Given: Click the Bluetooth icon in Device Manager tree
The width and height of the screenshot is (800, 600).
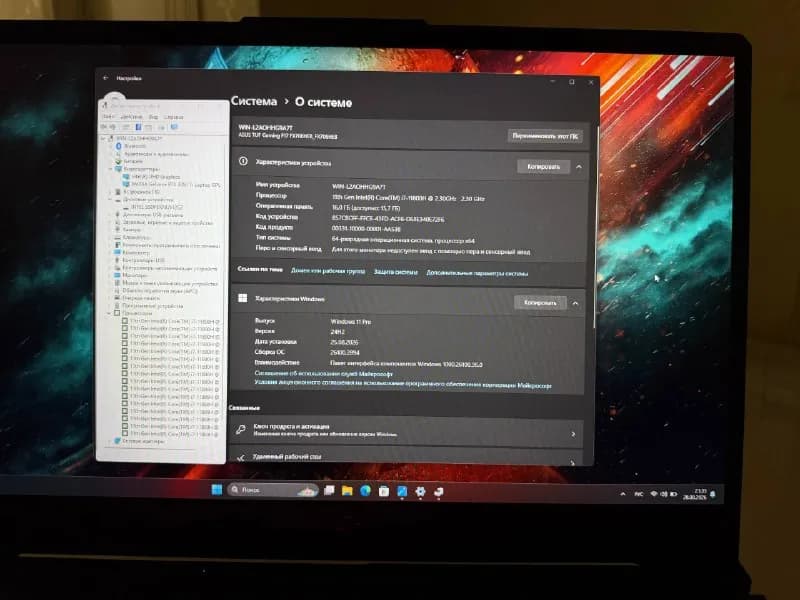Looking at the screenshot, I should click(118, 146).
